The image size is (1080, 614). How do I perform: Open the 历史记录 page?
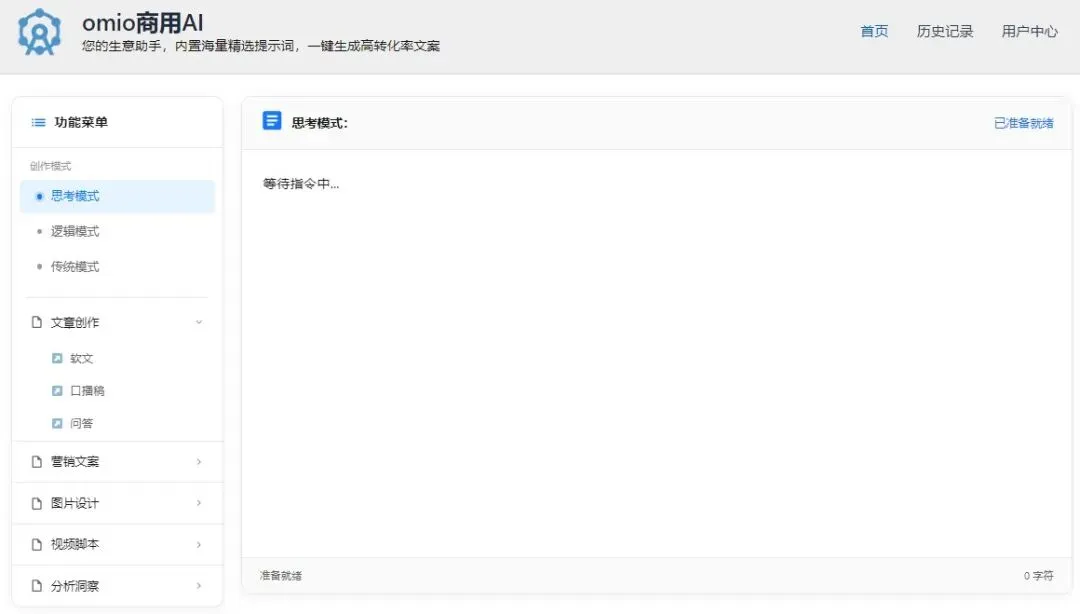[x=945, y=31]
